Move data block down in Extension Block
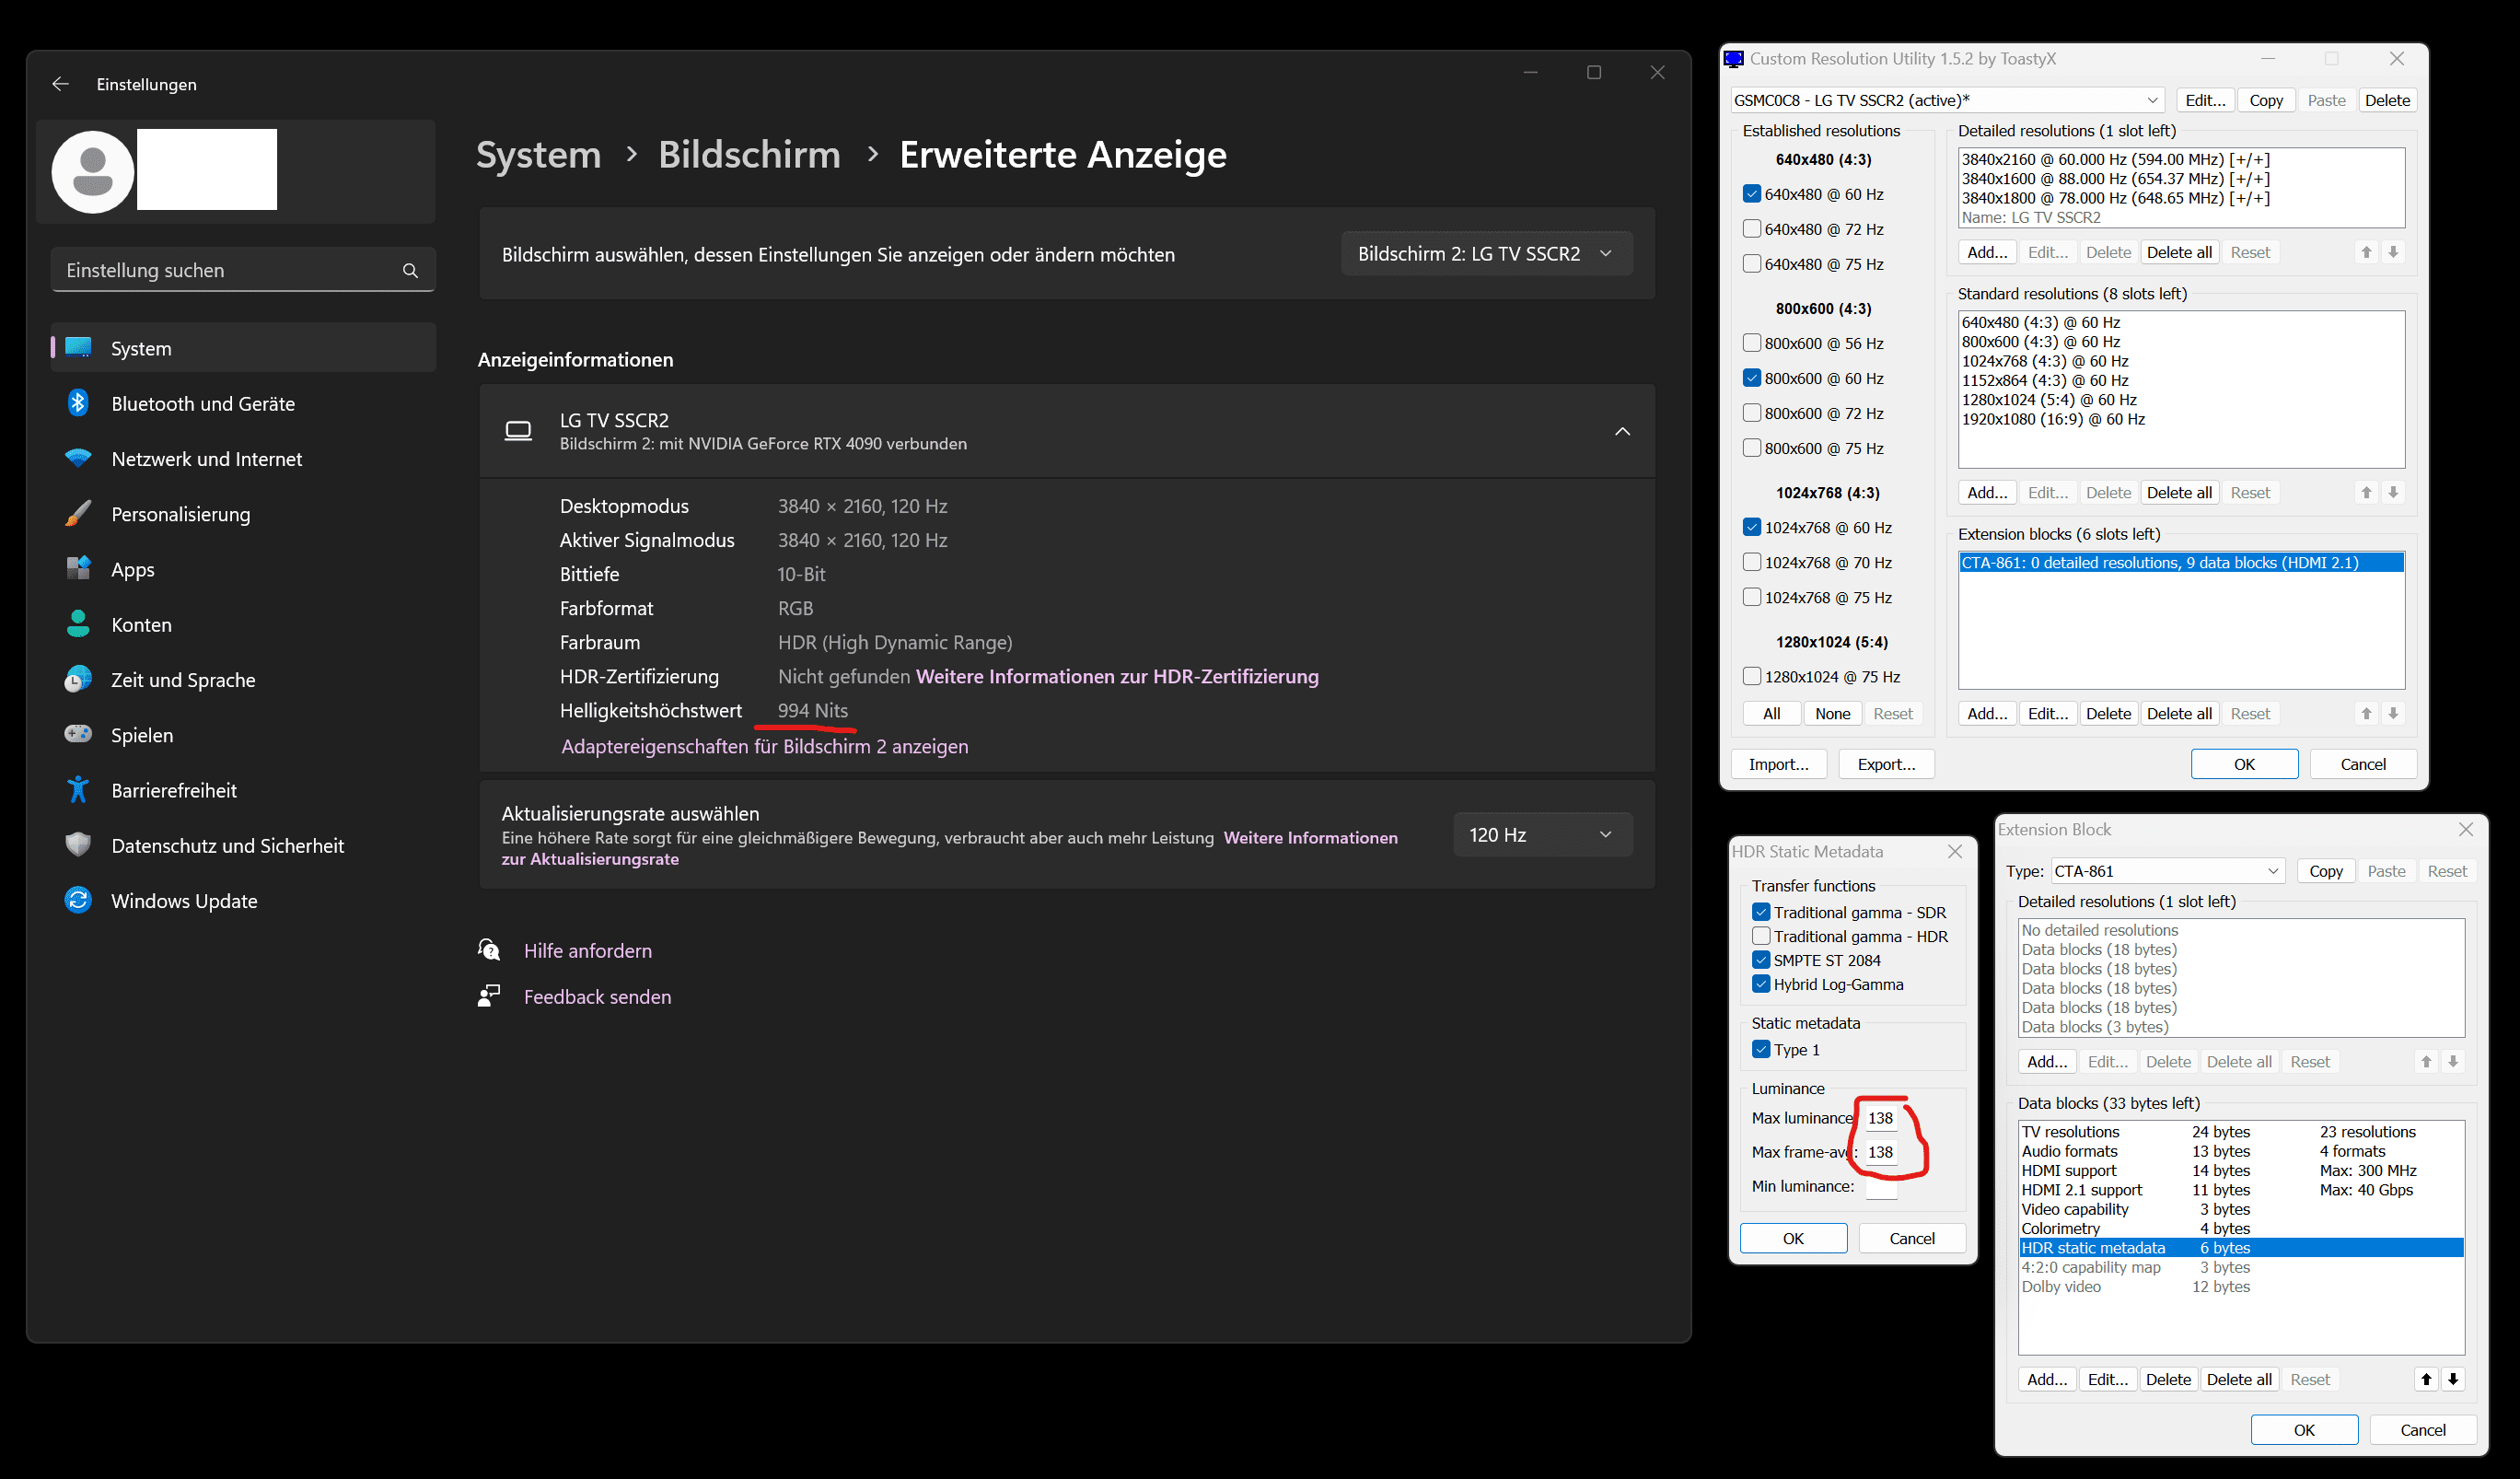This screenshot has width=2520, height=1479. (2452, 1379)
